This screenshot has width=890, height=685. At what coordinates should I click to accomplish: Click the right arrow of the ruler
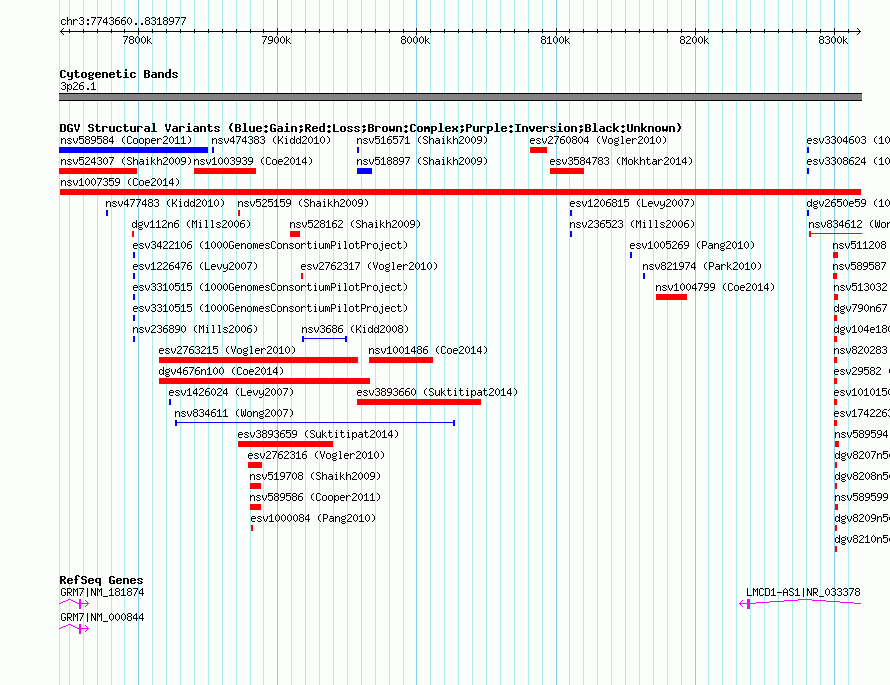click(x=859, y=32)
